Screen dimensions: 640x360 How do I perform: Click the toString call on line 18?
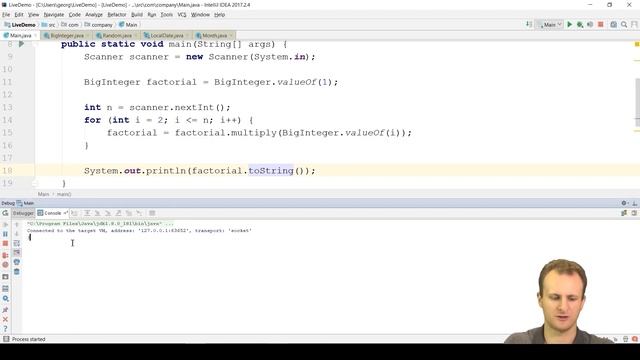pos(271,171)
